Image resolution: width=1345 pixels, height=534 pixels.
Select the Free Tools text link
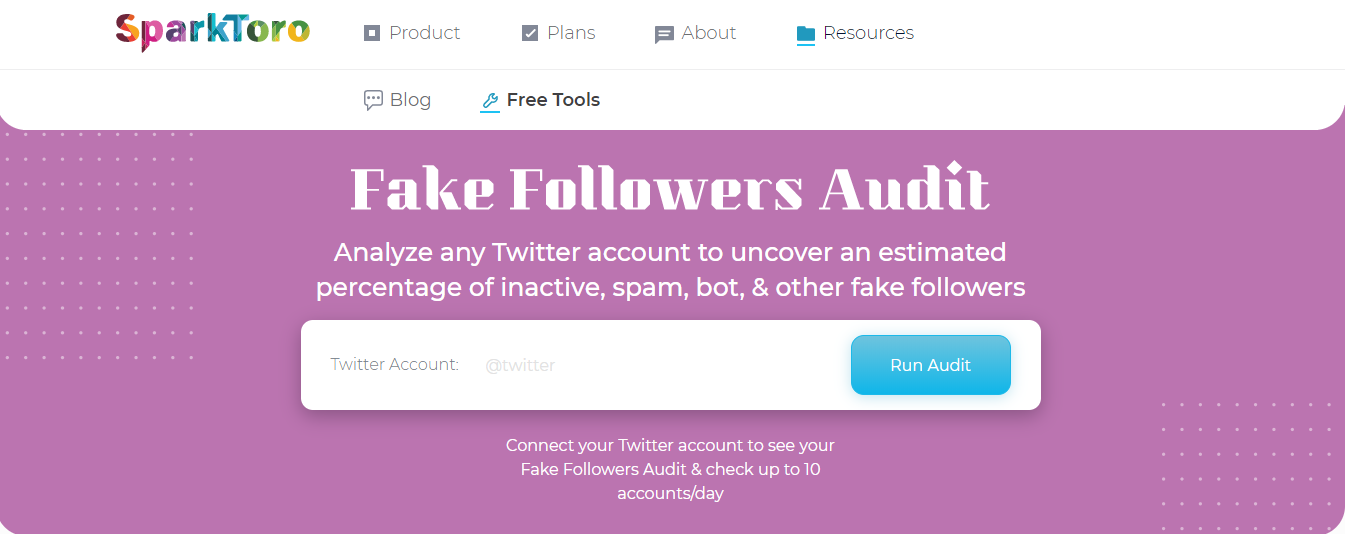pyautogui.click(x=553, y=100)
